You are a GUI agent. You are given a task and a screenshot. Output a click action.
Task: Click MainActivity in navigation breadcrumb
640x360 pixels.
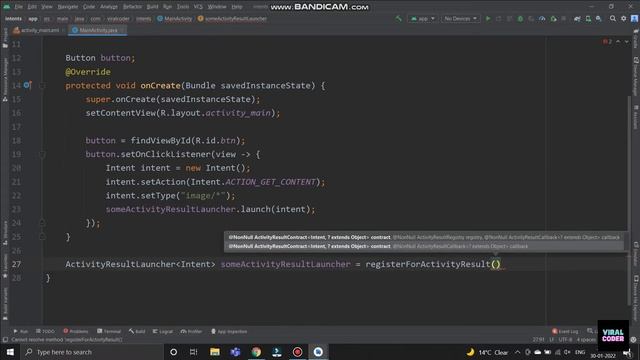175,19
